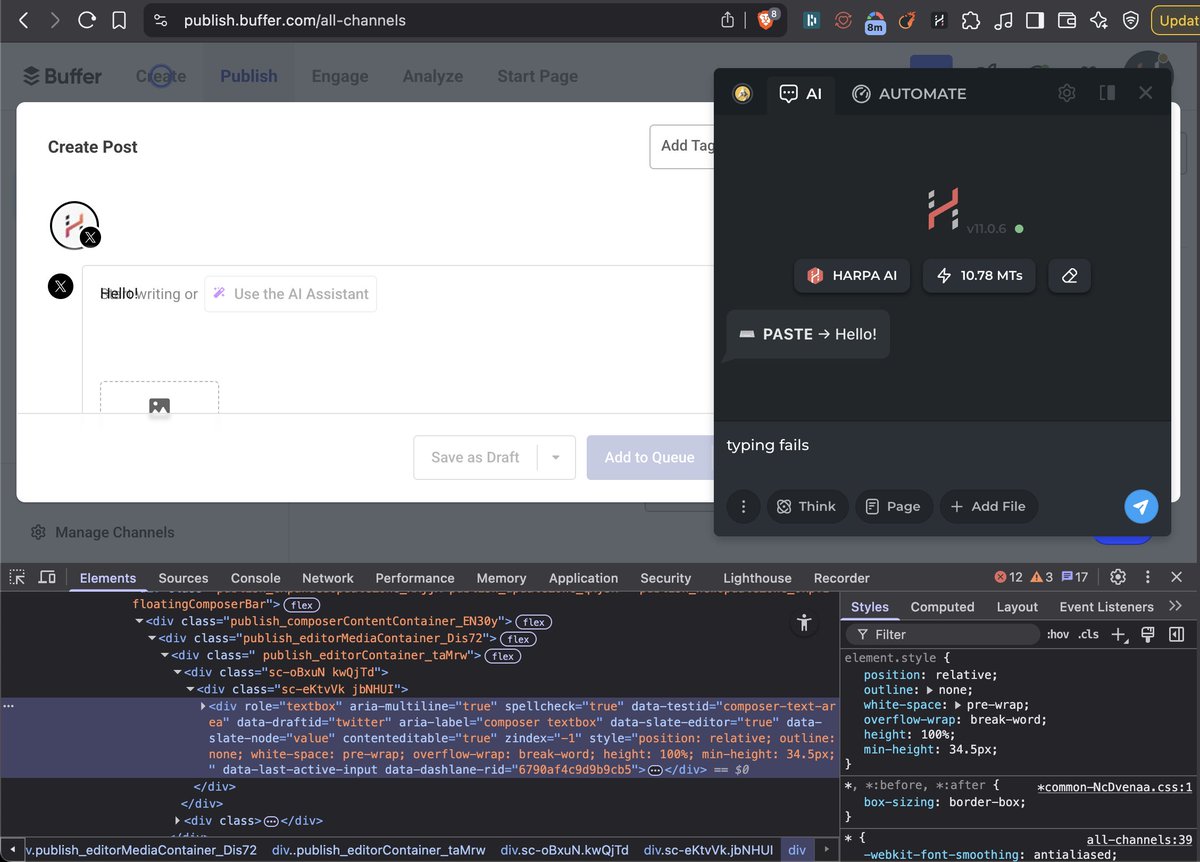Toggle .cls classes button
This screenshot has width=1200, height=862.
point(1089,634)
